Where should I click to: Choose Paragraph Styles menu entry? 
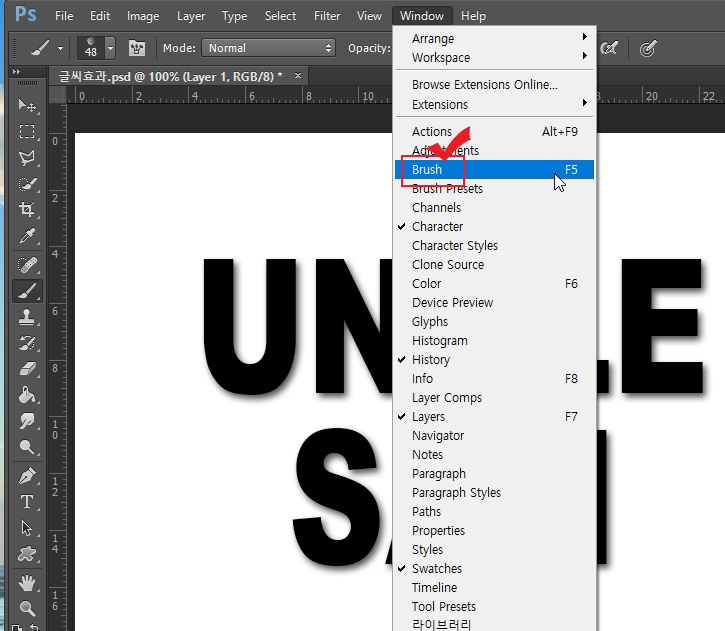[x=494, y=492]
